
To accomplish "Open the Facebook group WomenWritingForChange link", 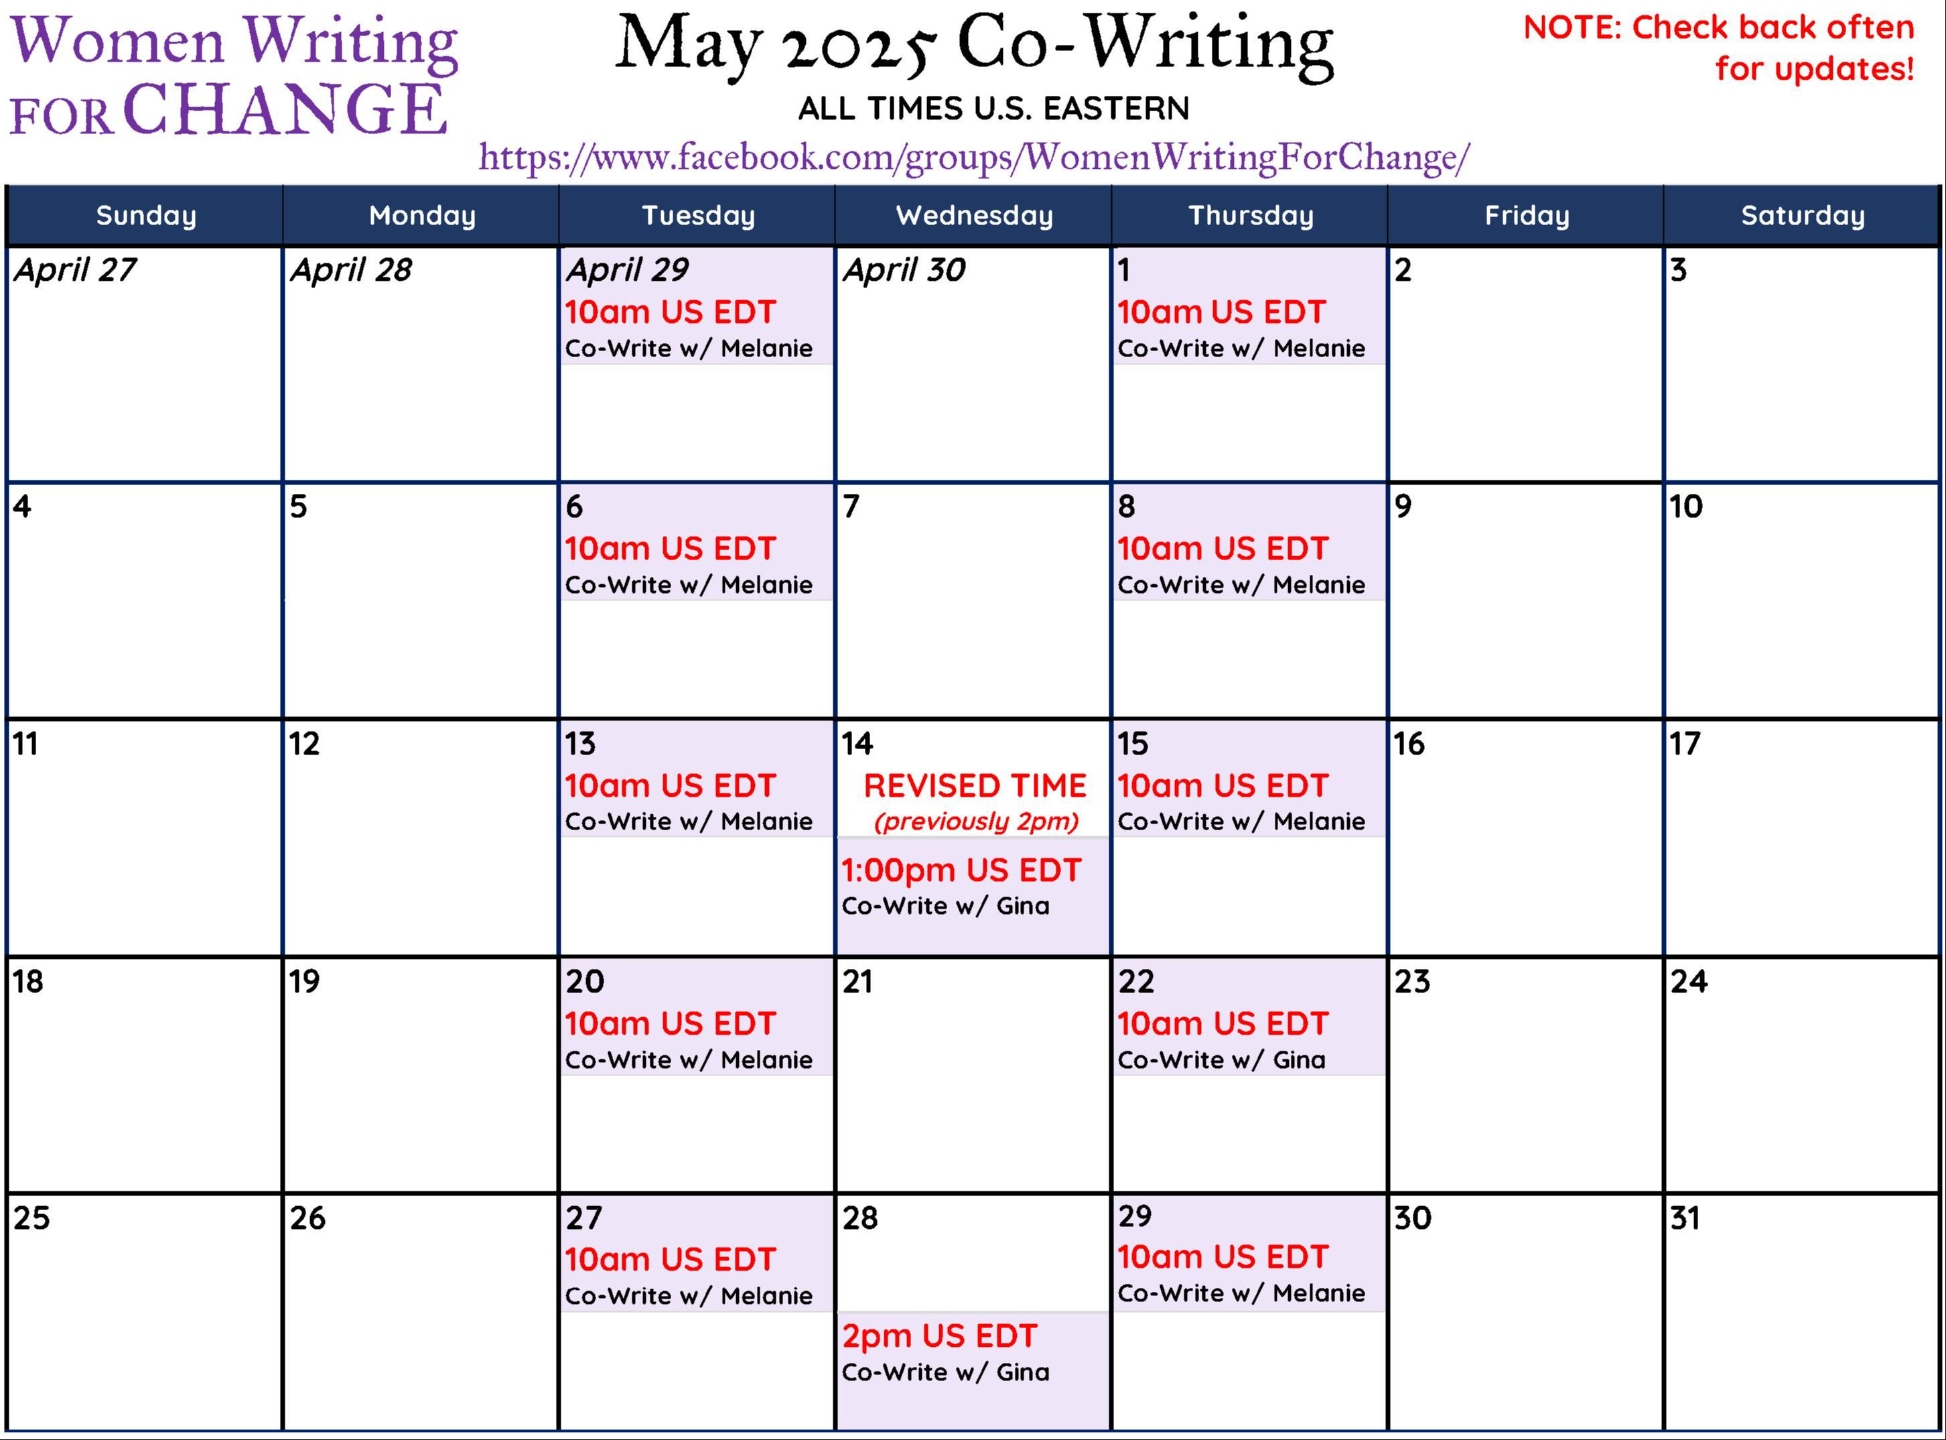I will (x=974, y=157).
